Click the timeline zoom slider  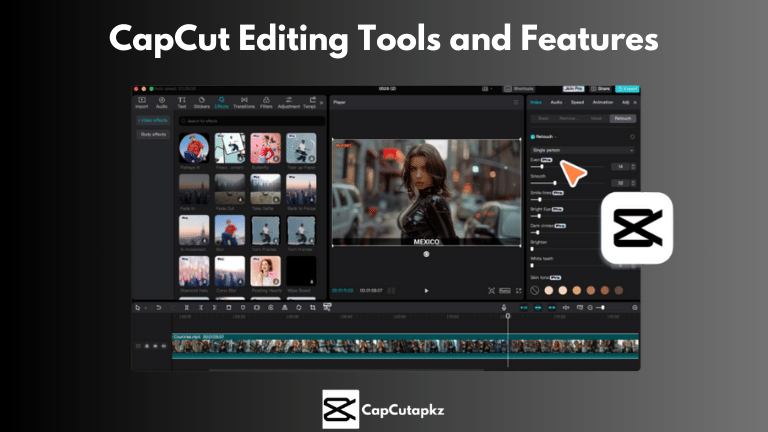(x=613, y=308)
